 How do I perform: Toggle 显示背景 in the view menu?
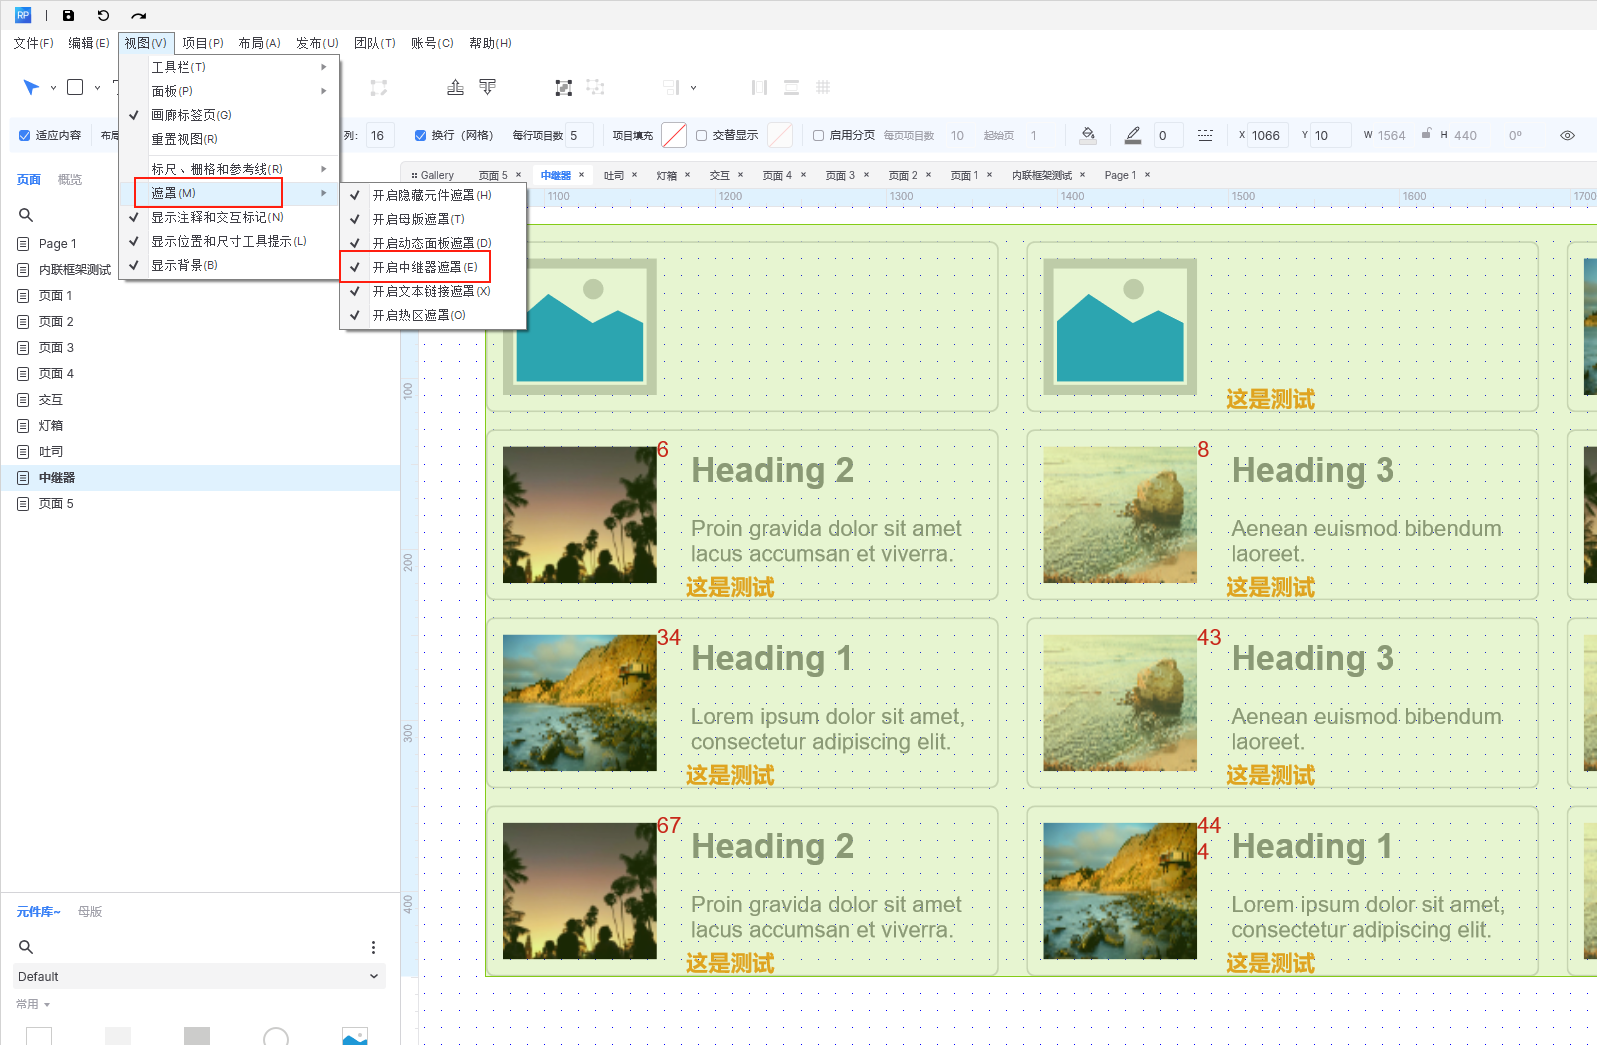coord(229,265)
